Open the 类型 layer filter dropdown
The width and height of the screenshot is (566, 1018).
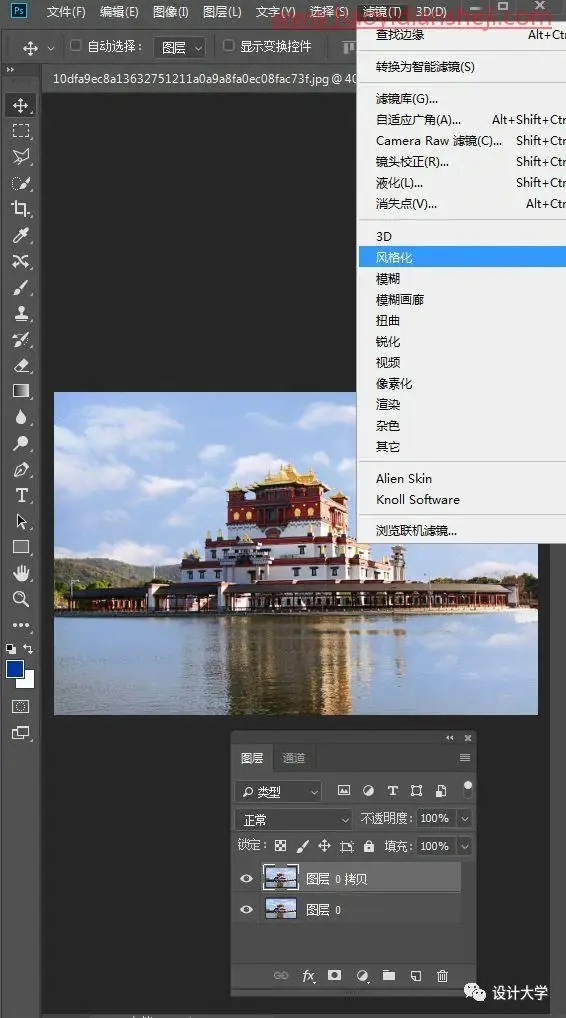pyautogui.click(x=278, y=791)
